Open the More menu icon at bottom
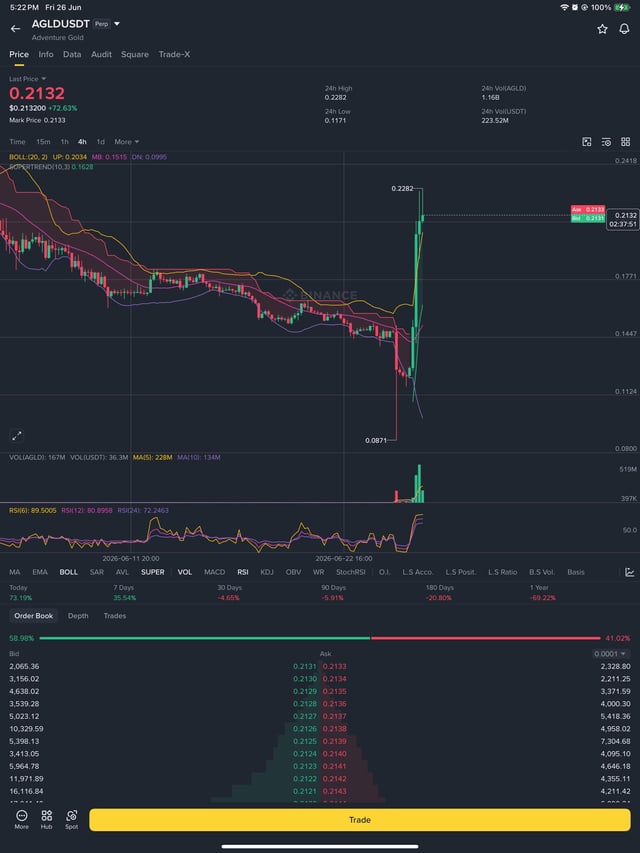Viewport: 640px width, 853px height. coord(22,819)
